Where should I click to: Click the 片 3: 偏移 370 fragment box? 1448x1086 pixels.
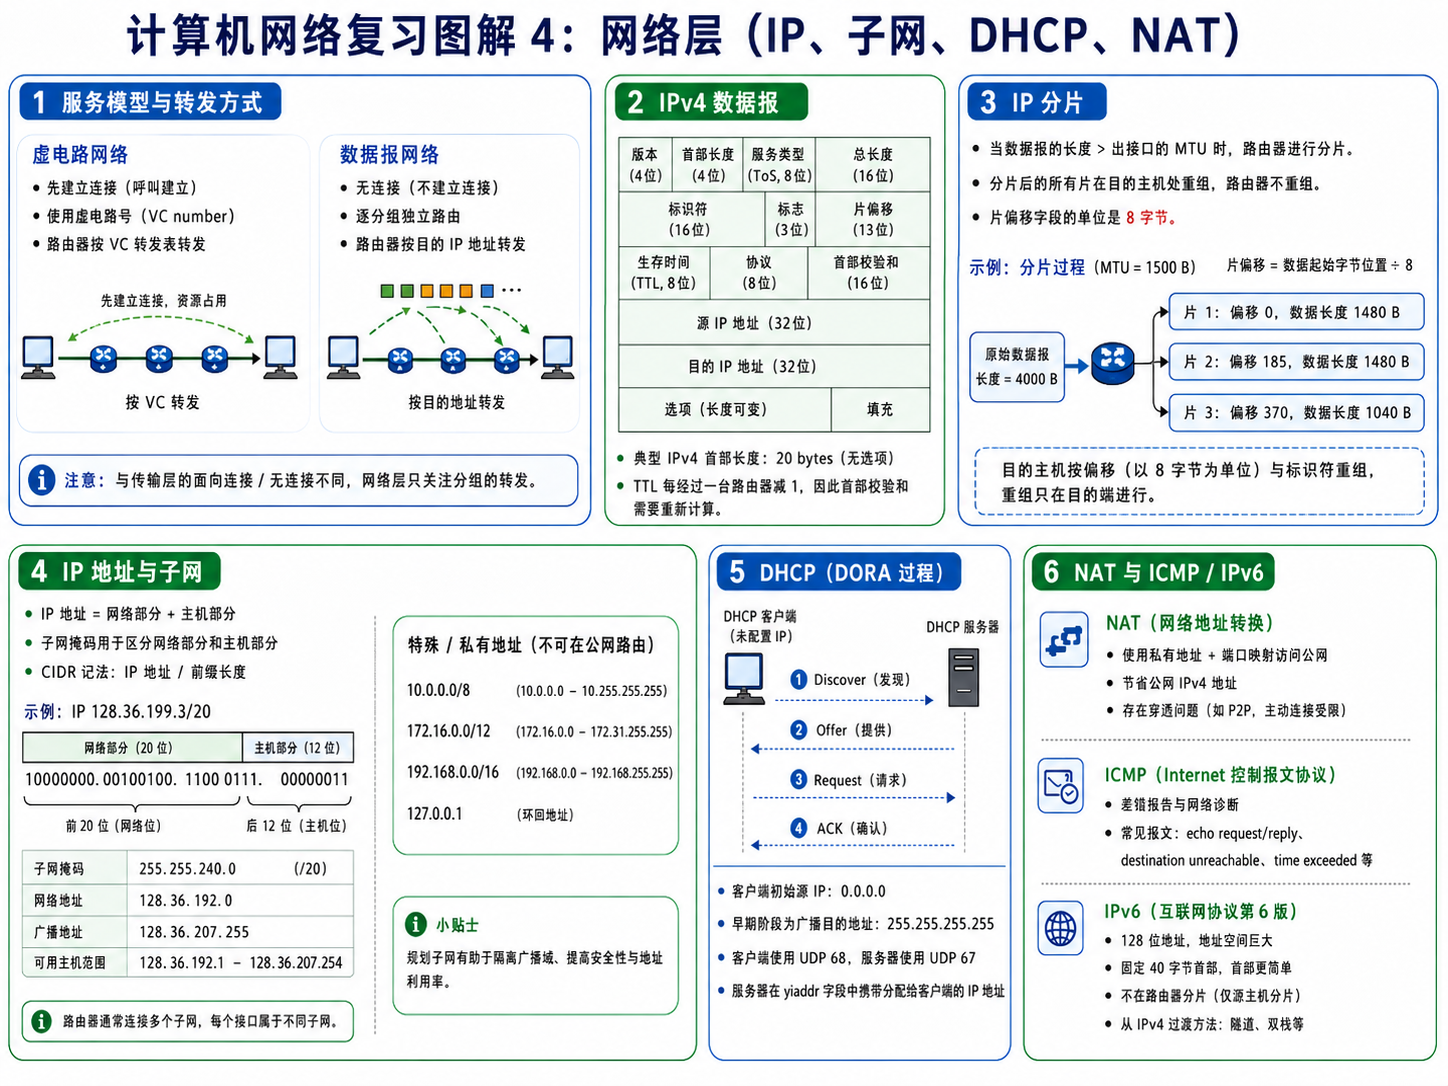[1297, 412]
